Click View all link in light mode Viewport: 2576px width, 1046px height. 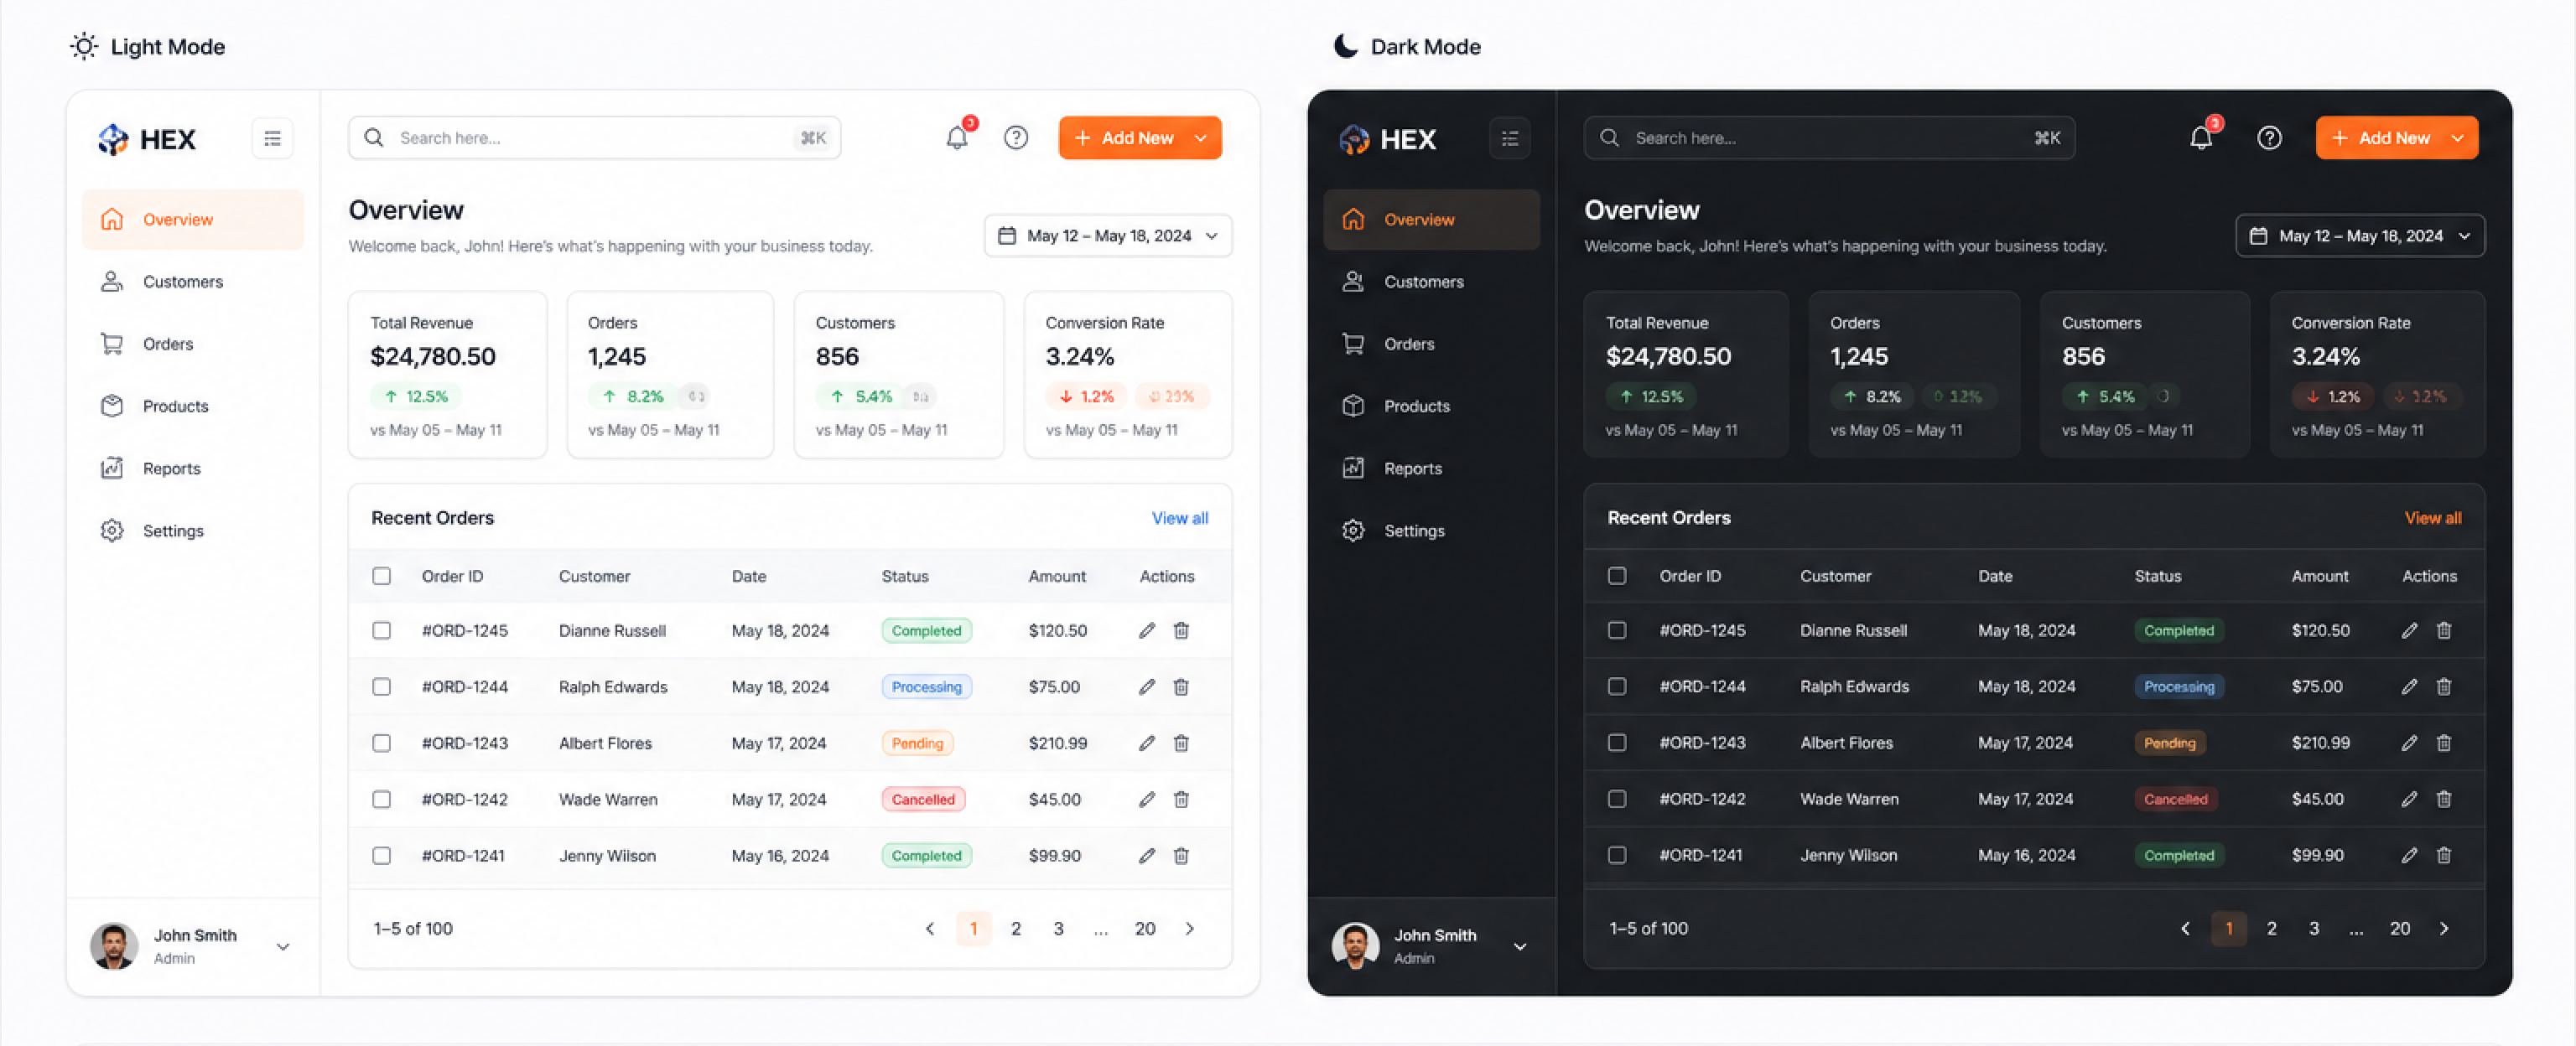(x=1180, y=518)
